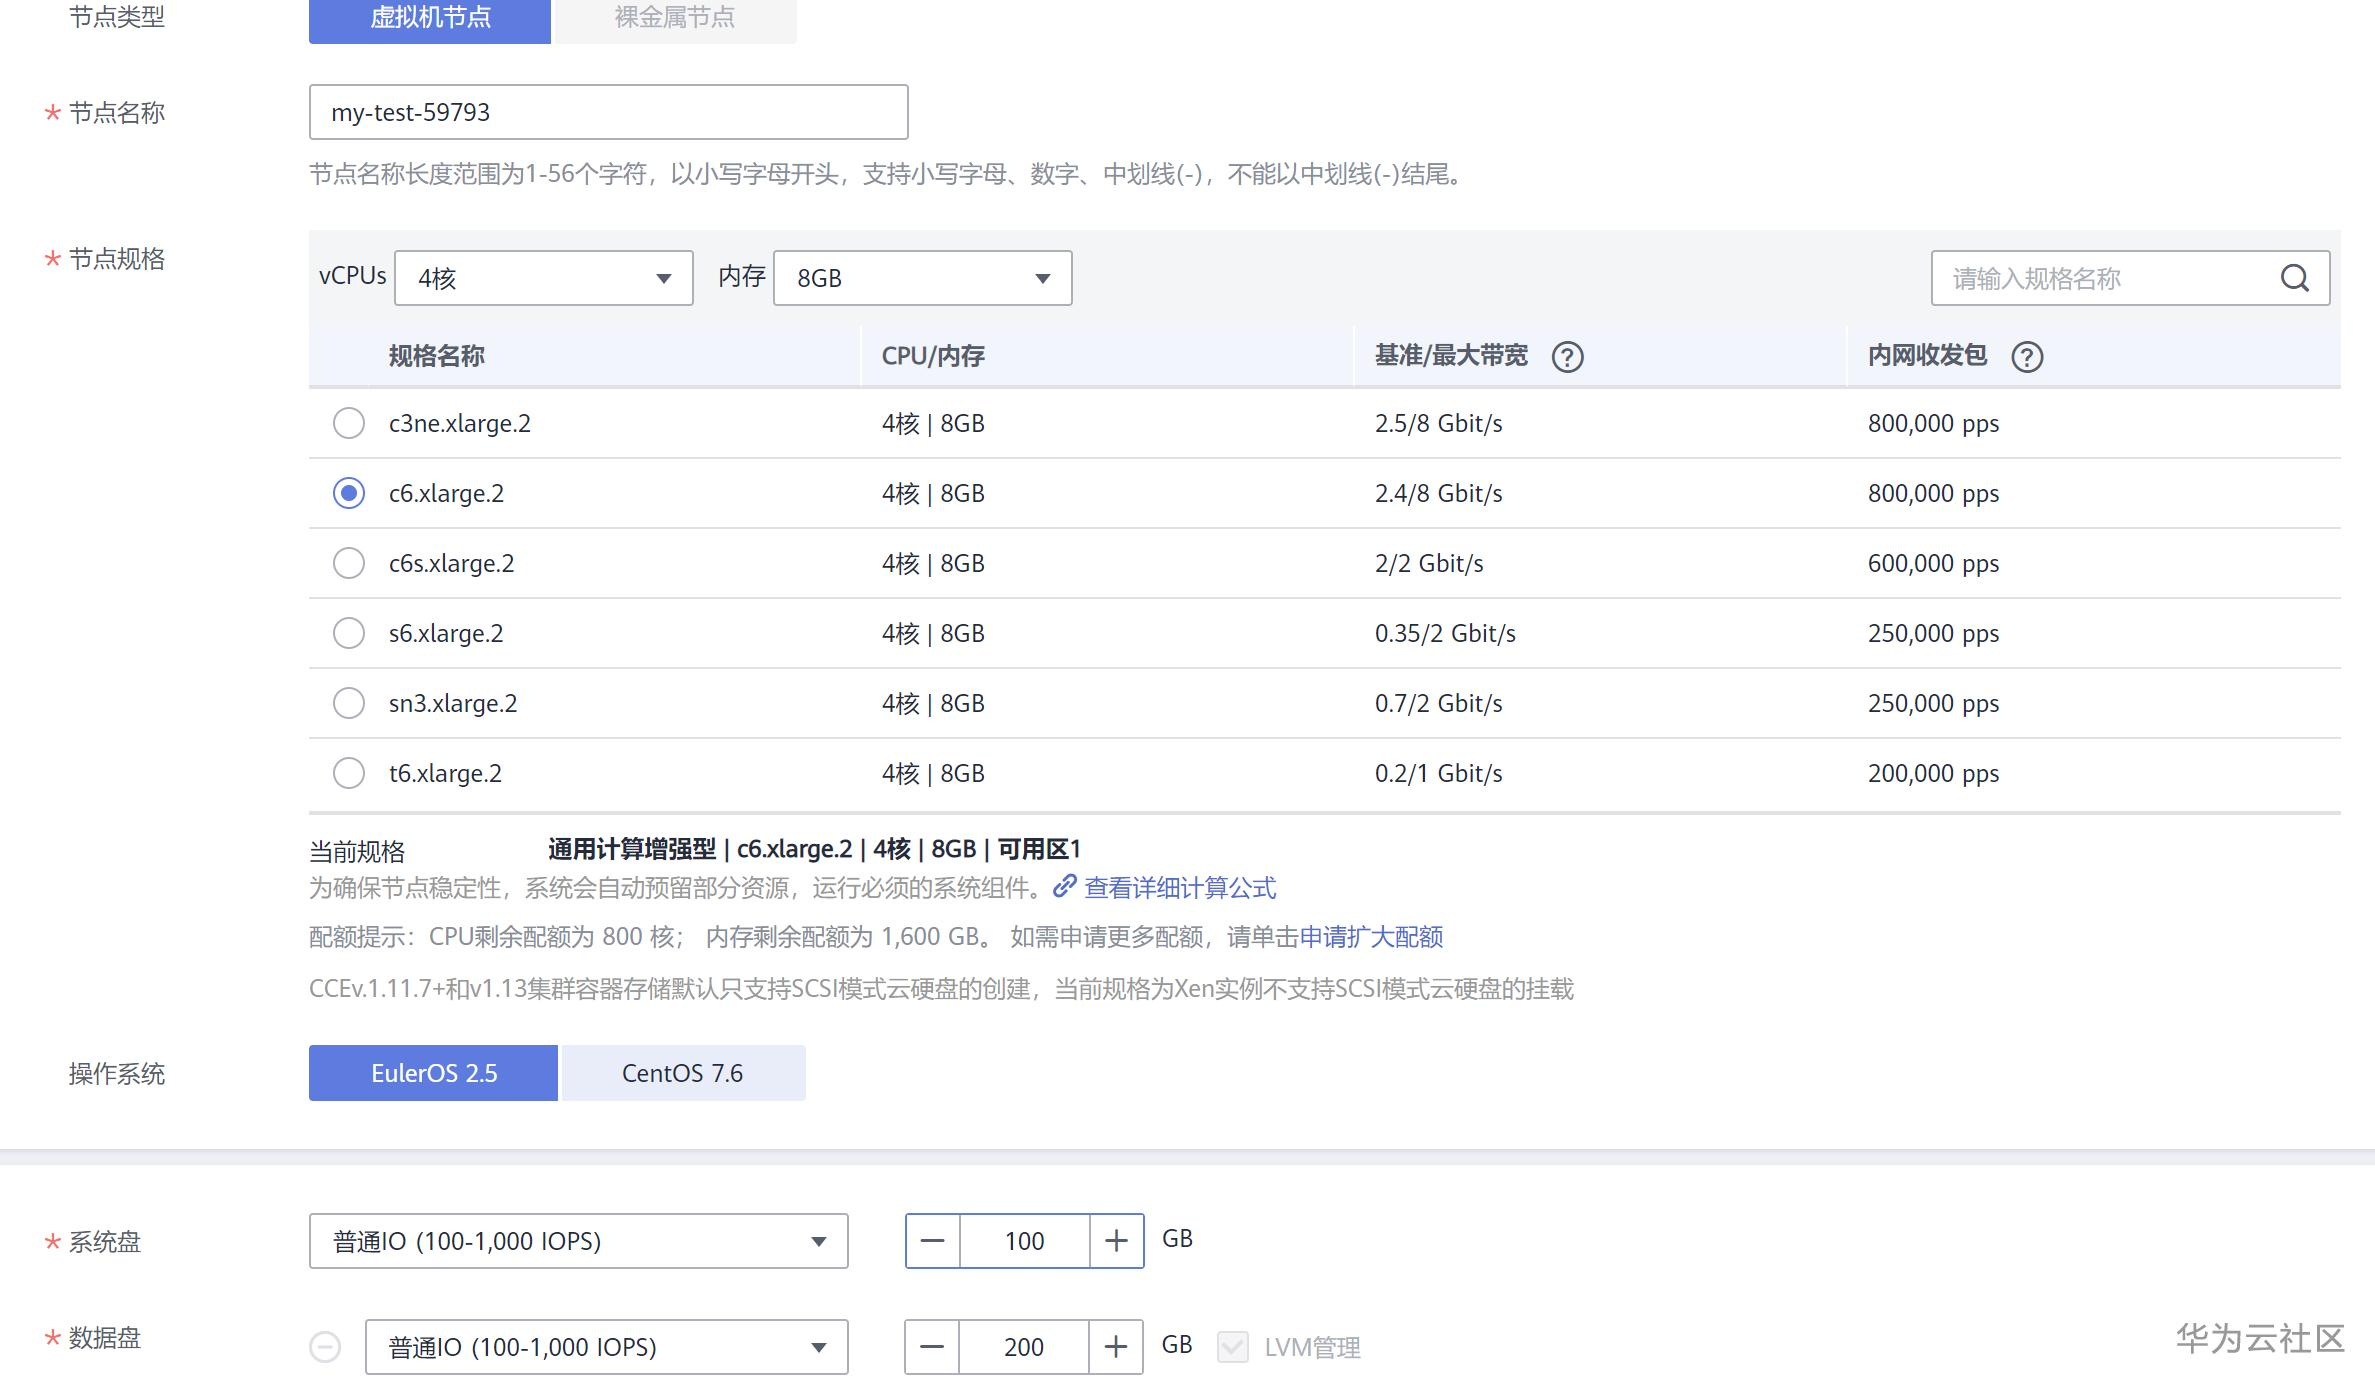Click help icon next to 基准/最大带宽
The image size is (2375, 1393).
point(1567,357)
